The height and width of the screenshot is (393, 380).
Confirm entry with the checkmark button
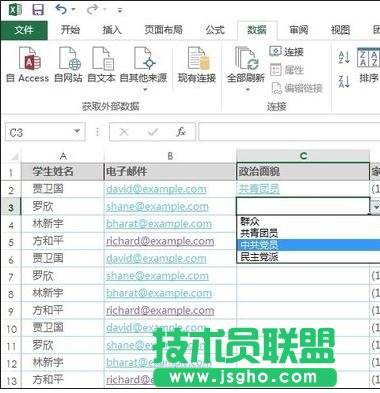pos(153,132)
